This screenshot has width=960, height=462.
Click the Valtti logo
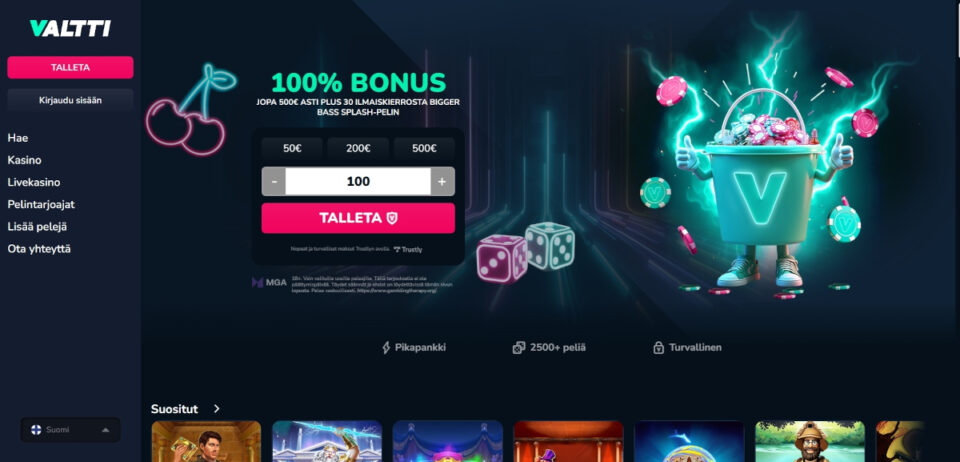click(x=70, y=28)
